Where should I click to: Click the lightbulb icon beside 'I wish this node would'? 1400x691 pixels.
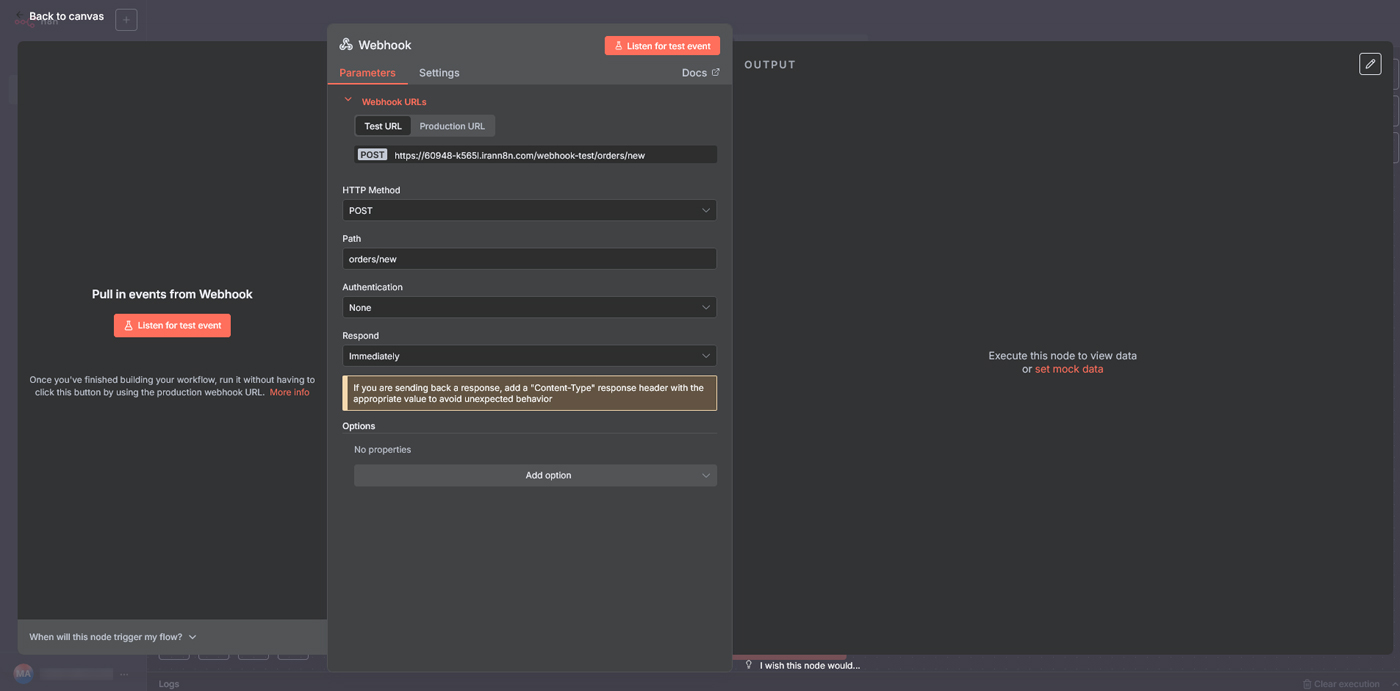click(x=748, y=665)
